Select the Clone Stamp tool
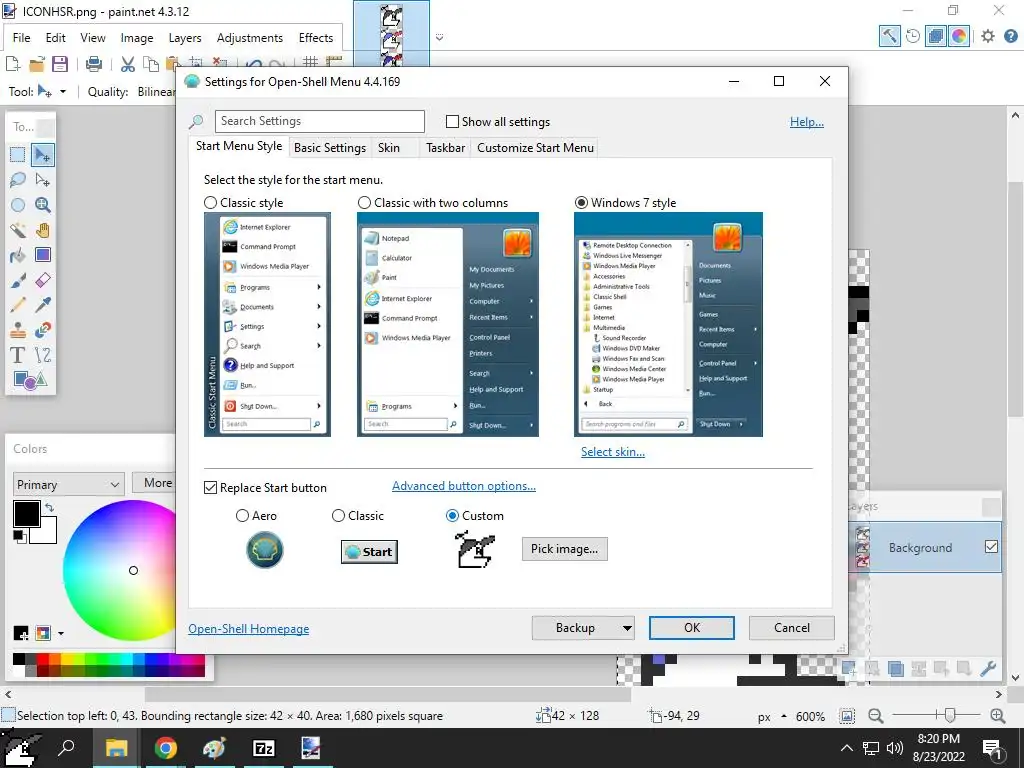Viewport: 1024px width, 768px height. pos(18,330)
